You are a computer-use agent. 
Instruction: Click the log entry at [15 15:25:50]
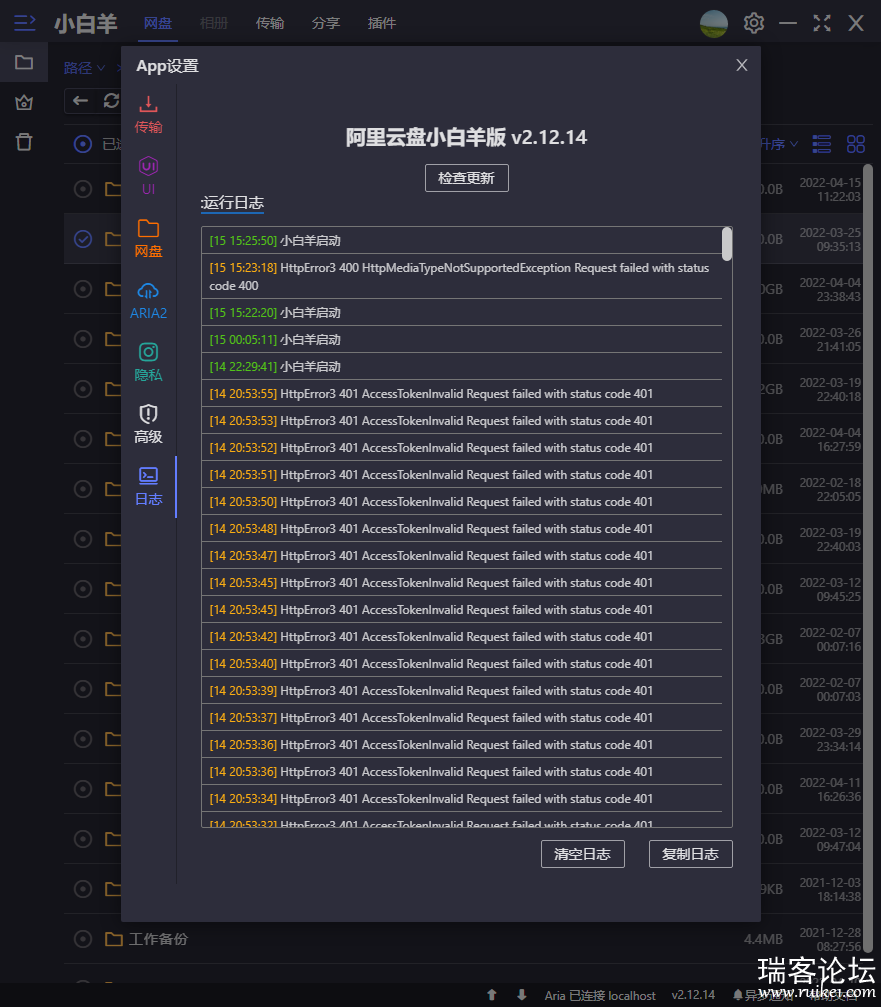pos(462,240)
